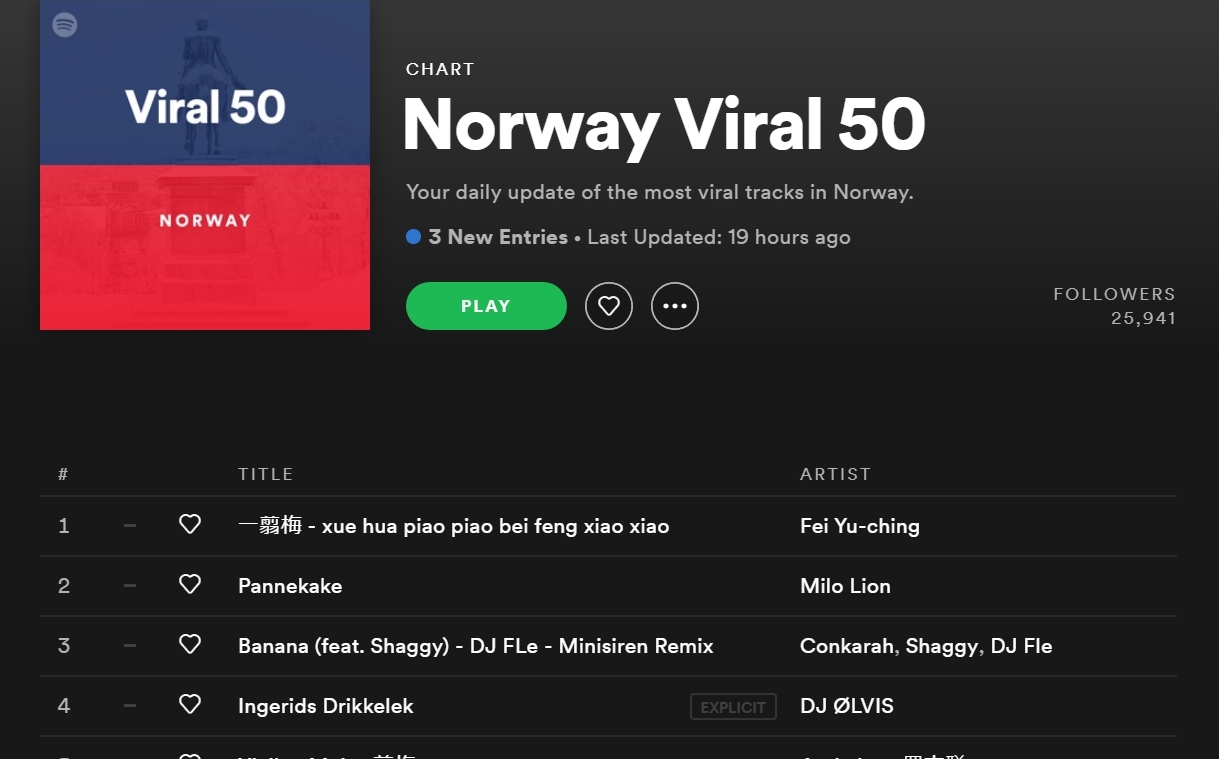Select the Pannekake track title
Screen dimensions: 1219x759
tap(290, 586)
